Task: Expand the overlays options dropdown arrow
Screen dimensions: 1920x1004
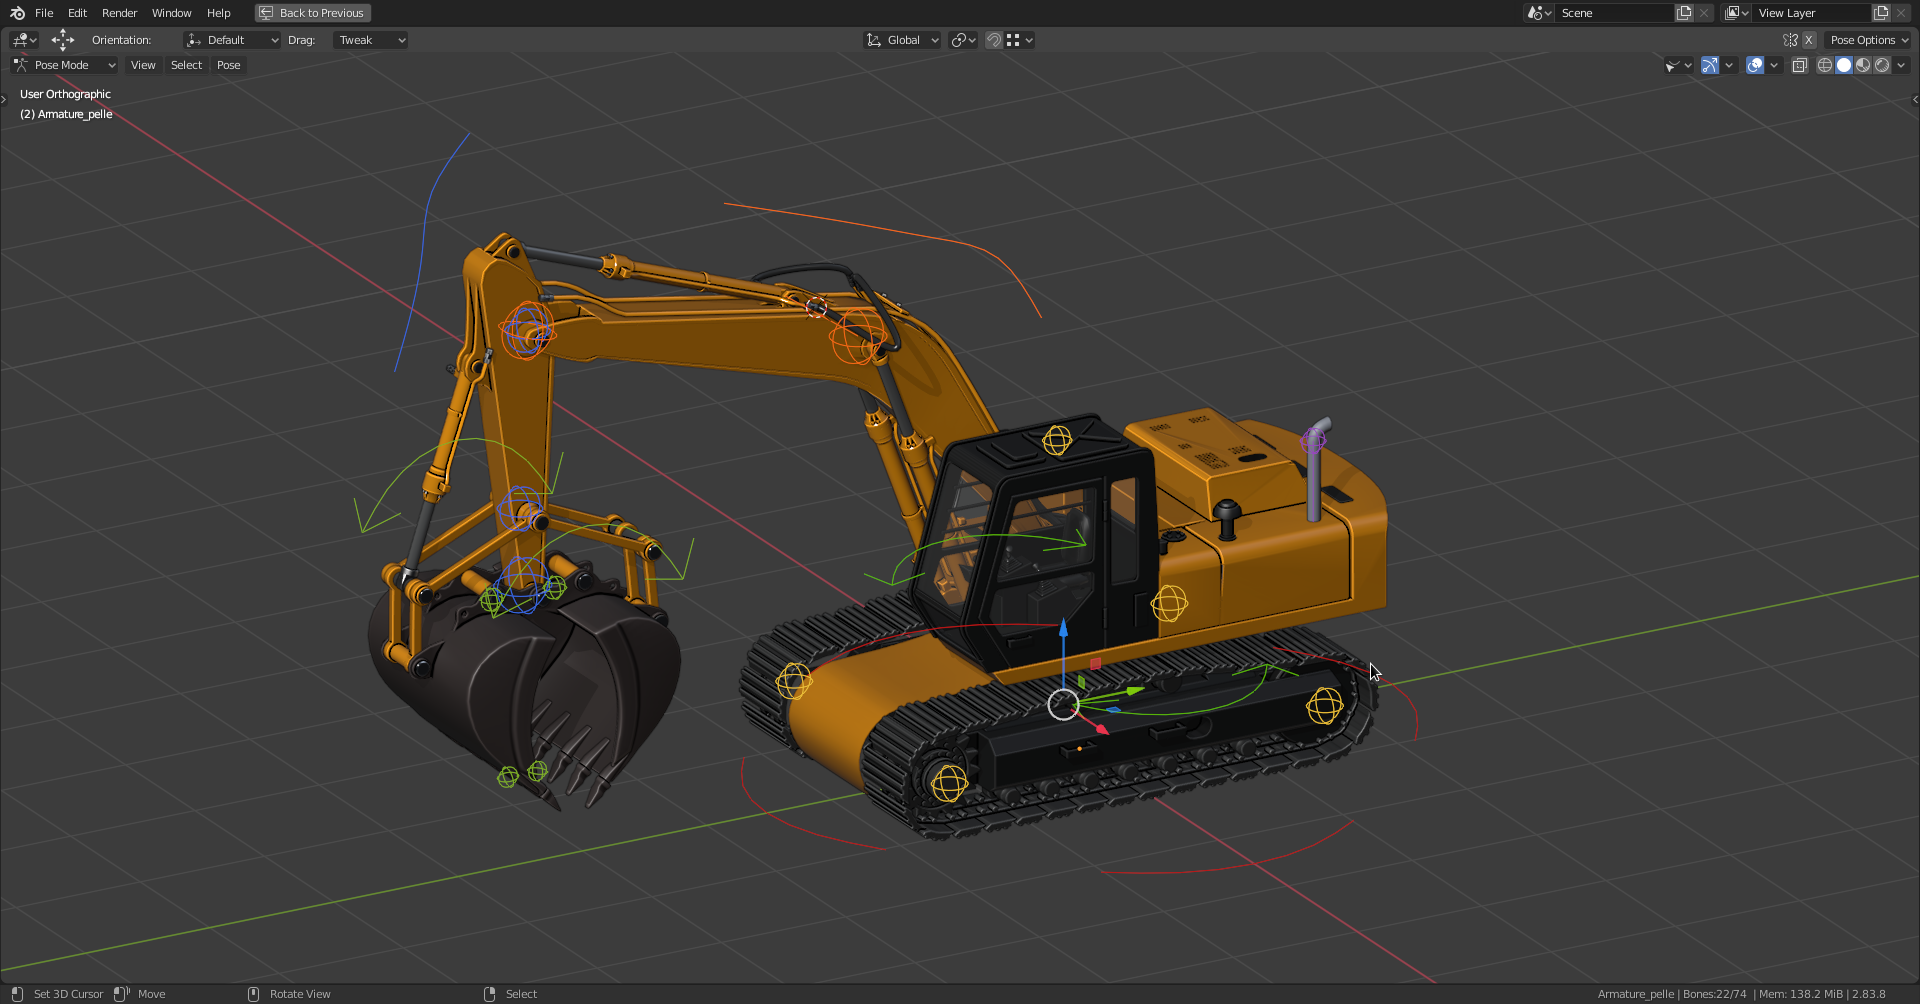Action: (x=1774, y=65)
